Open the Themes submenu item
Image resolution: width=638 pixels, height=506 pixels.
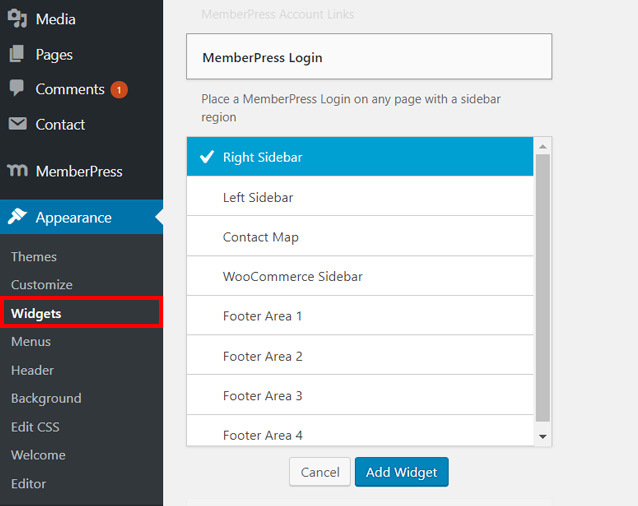coord(34,257)
